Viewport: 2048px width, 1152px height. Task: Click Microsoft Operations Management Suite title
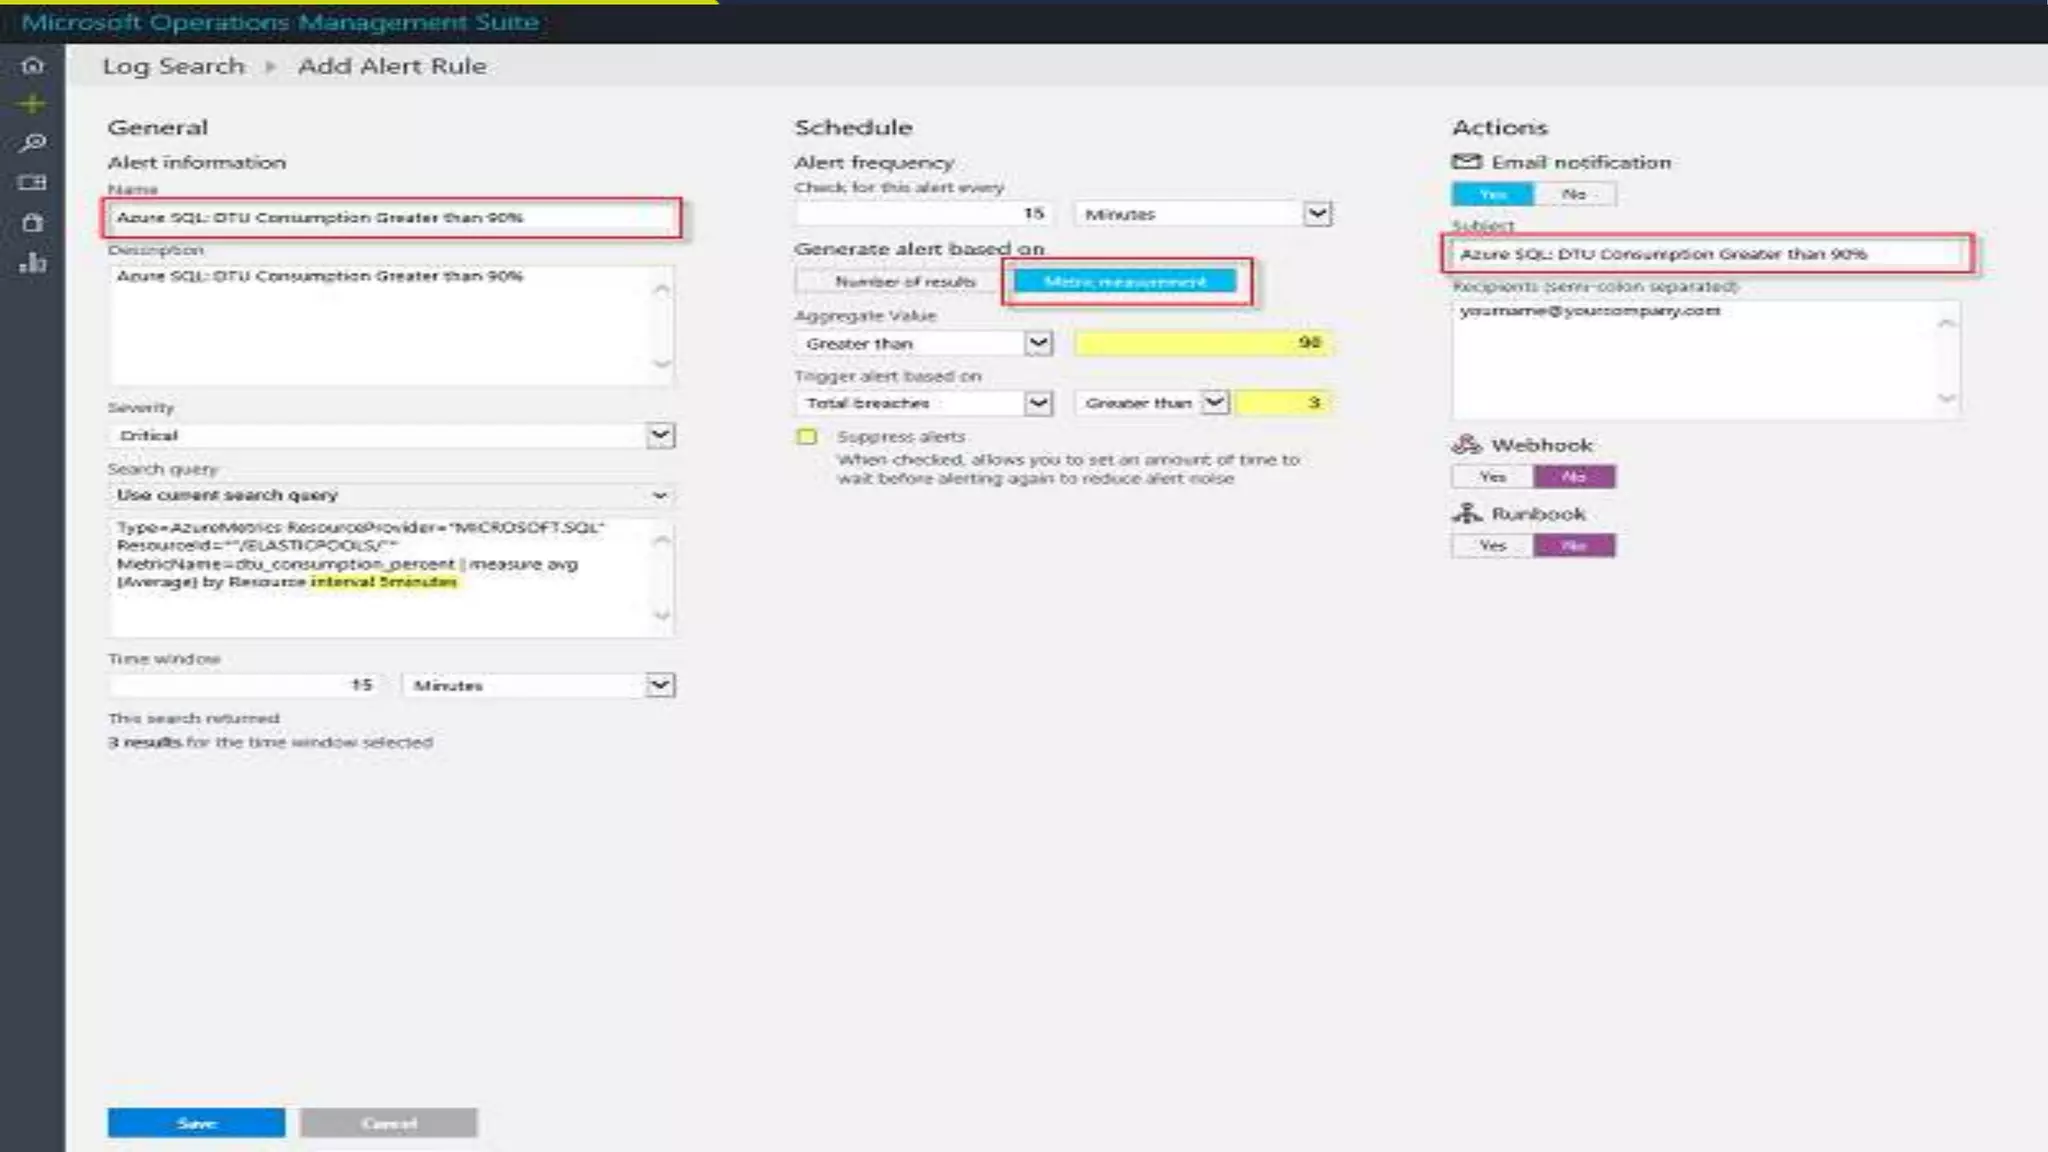pos(280,22)
